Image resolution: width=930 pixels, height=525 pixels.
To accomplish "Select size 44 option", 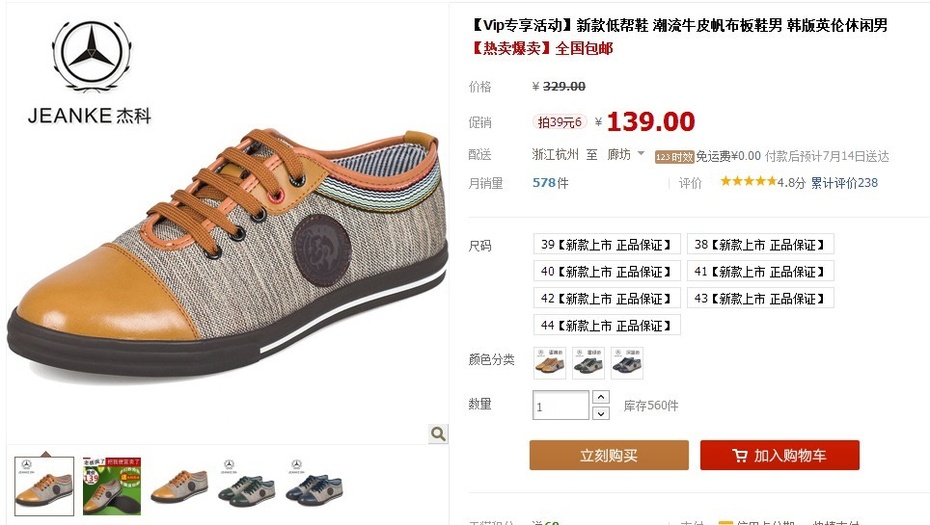I will click(607, 325).
